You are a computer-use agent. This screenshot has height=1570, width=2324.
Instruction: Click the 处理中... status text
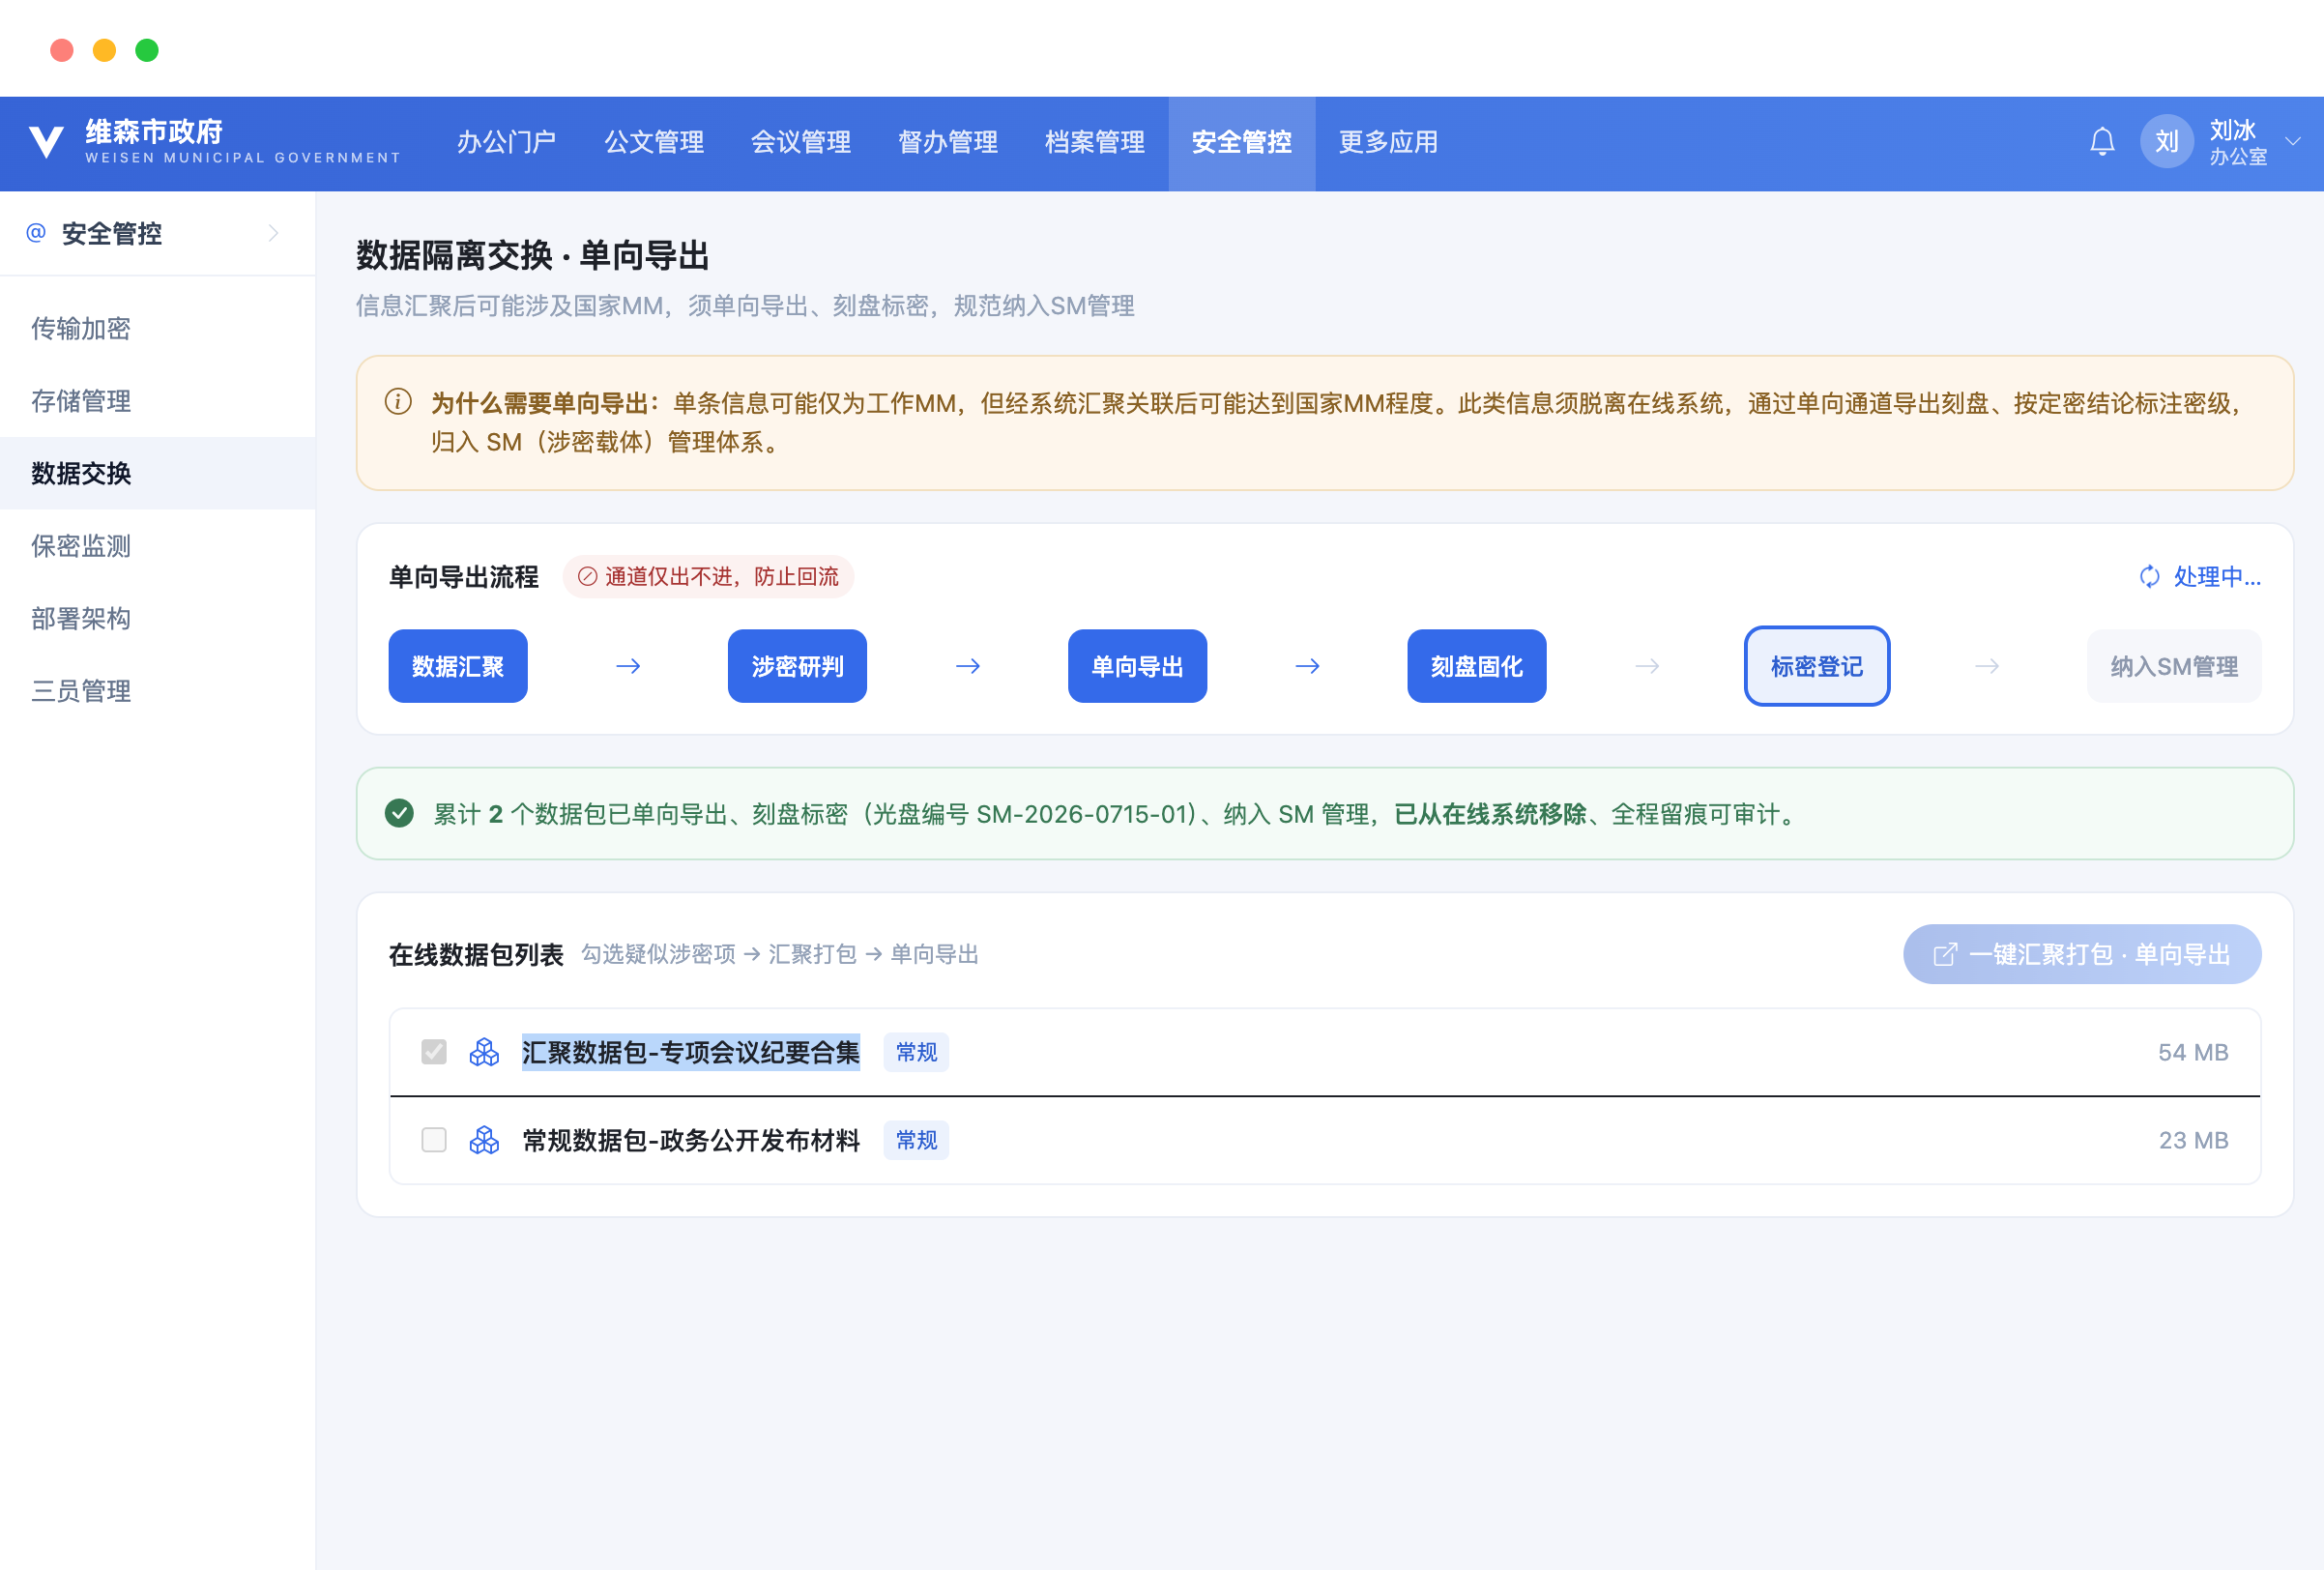[2217, 576]
